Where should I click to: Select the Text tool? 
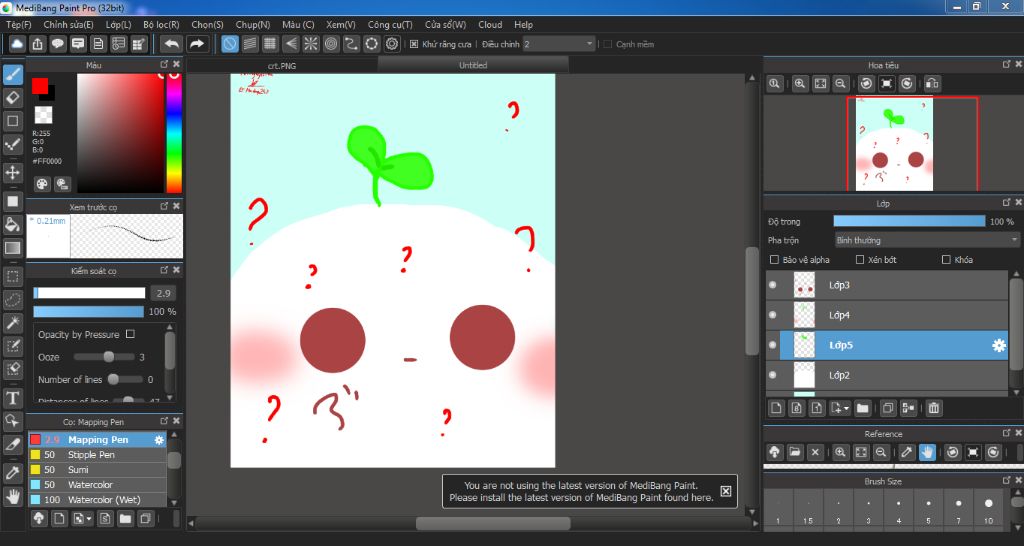click(12, 398)
